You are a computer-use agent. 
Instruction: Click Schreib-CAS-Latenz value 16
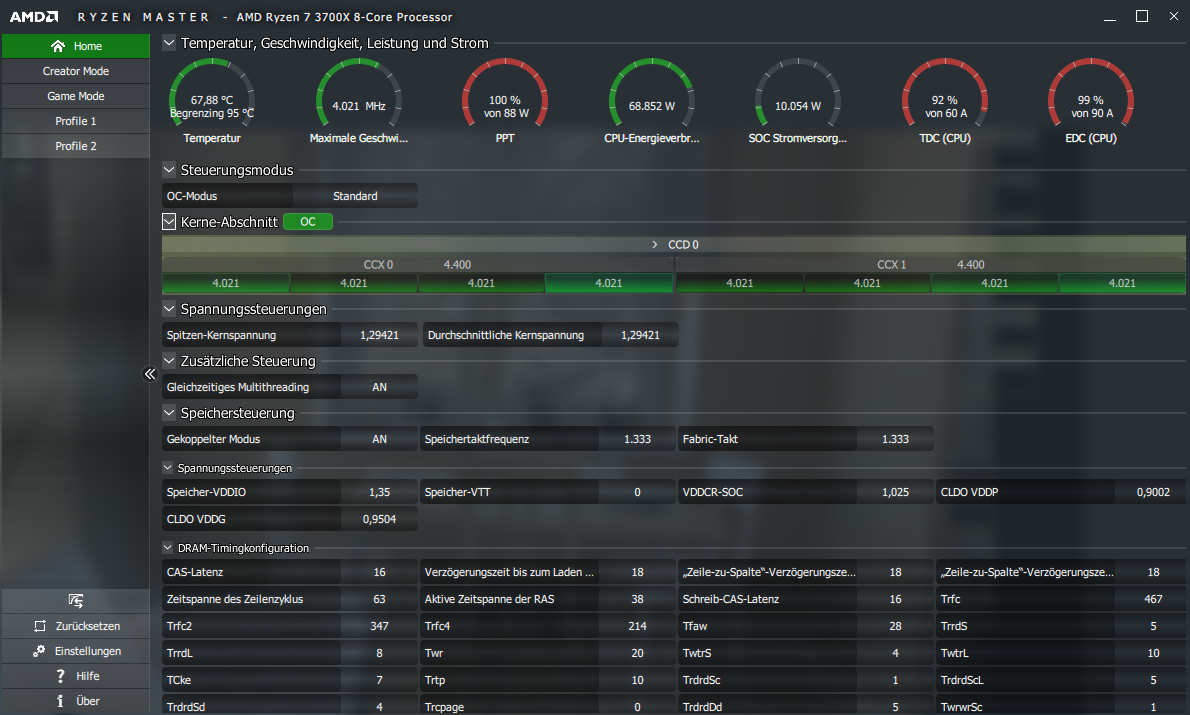point(895,599)
